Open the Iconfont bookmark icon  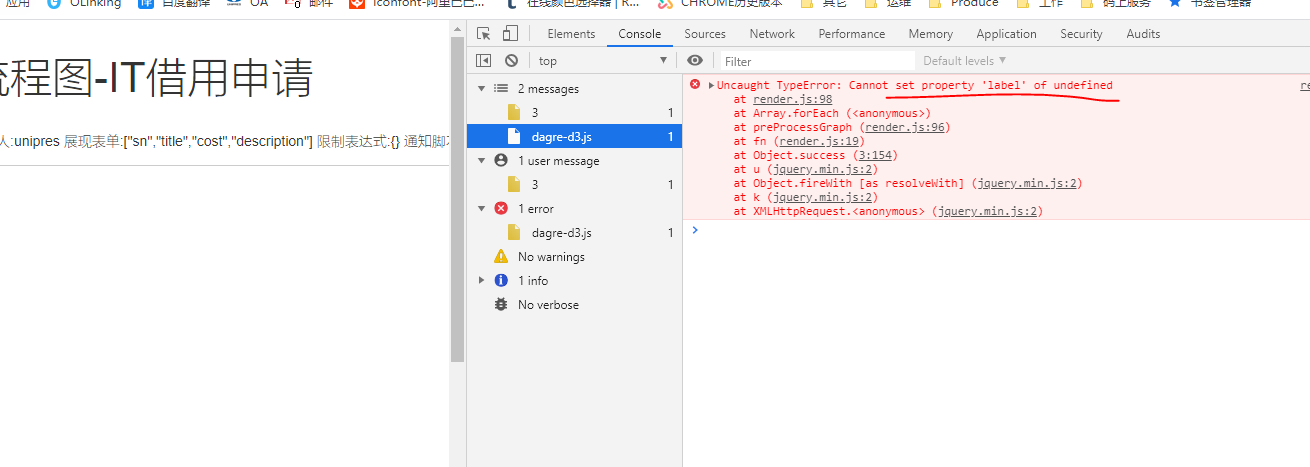(357, 3)
